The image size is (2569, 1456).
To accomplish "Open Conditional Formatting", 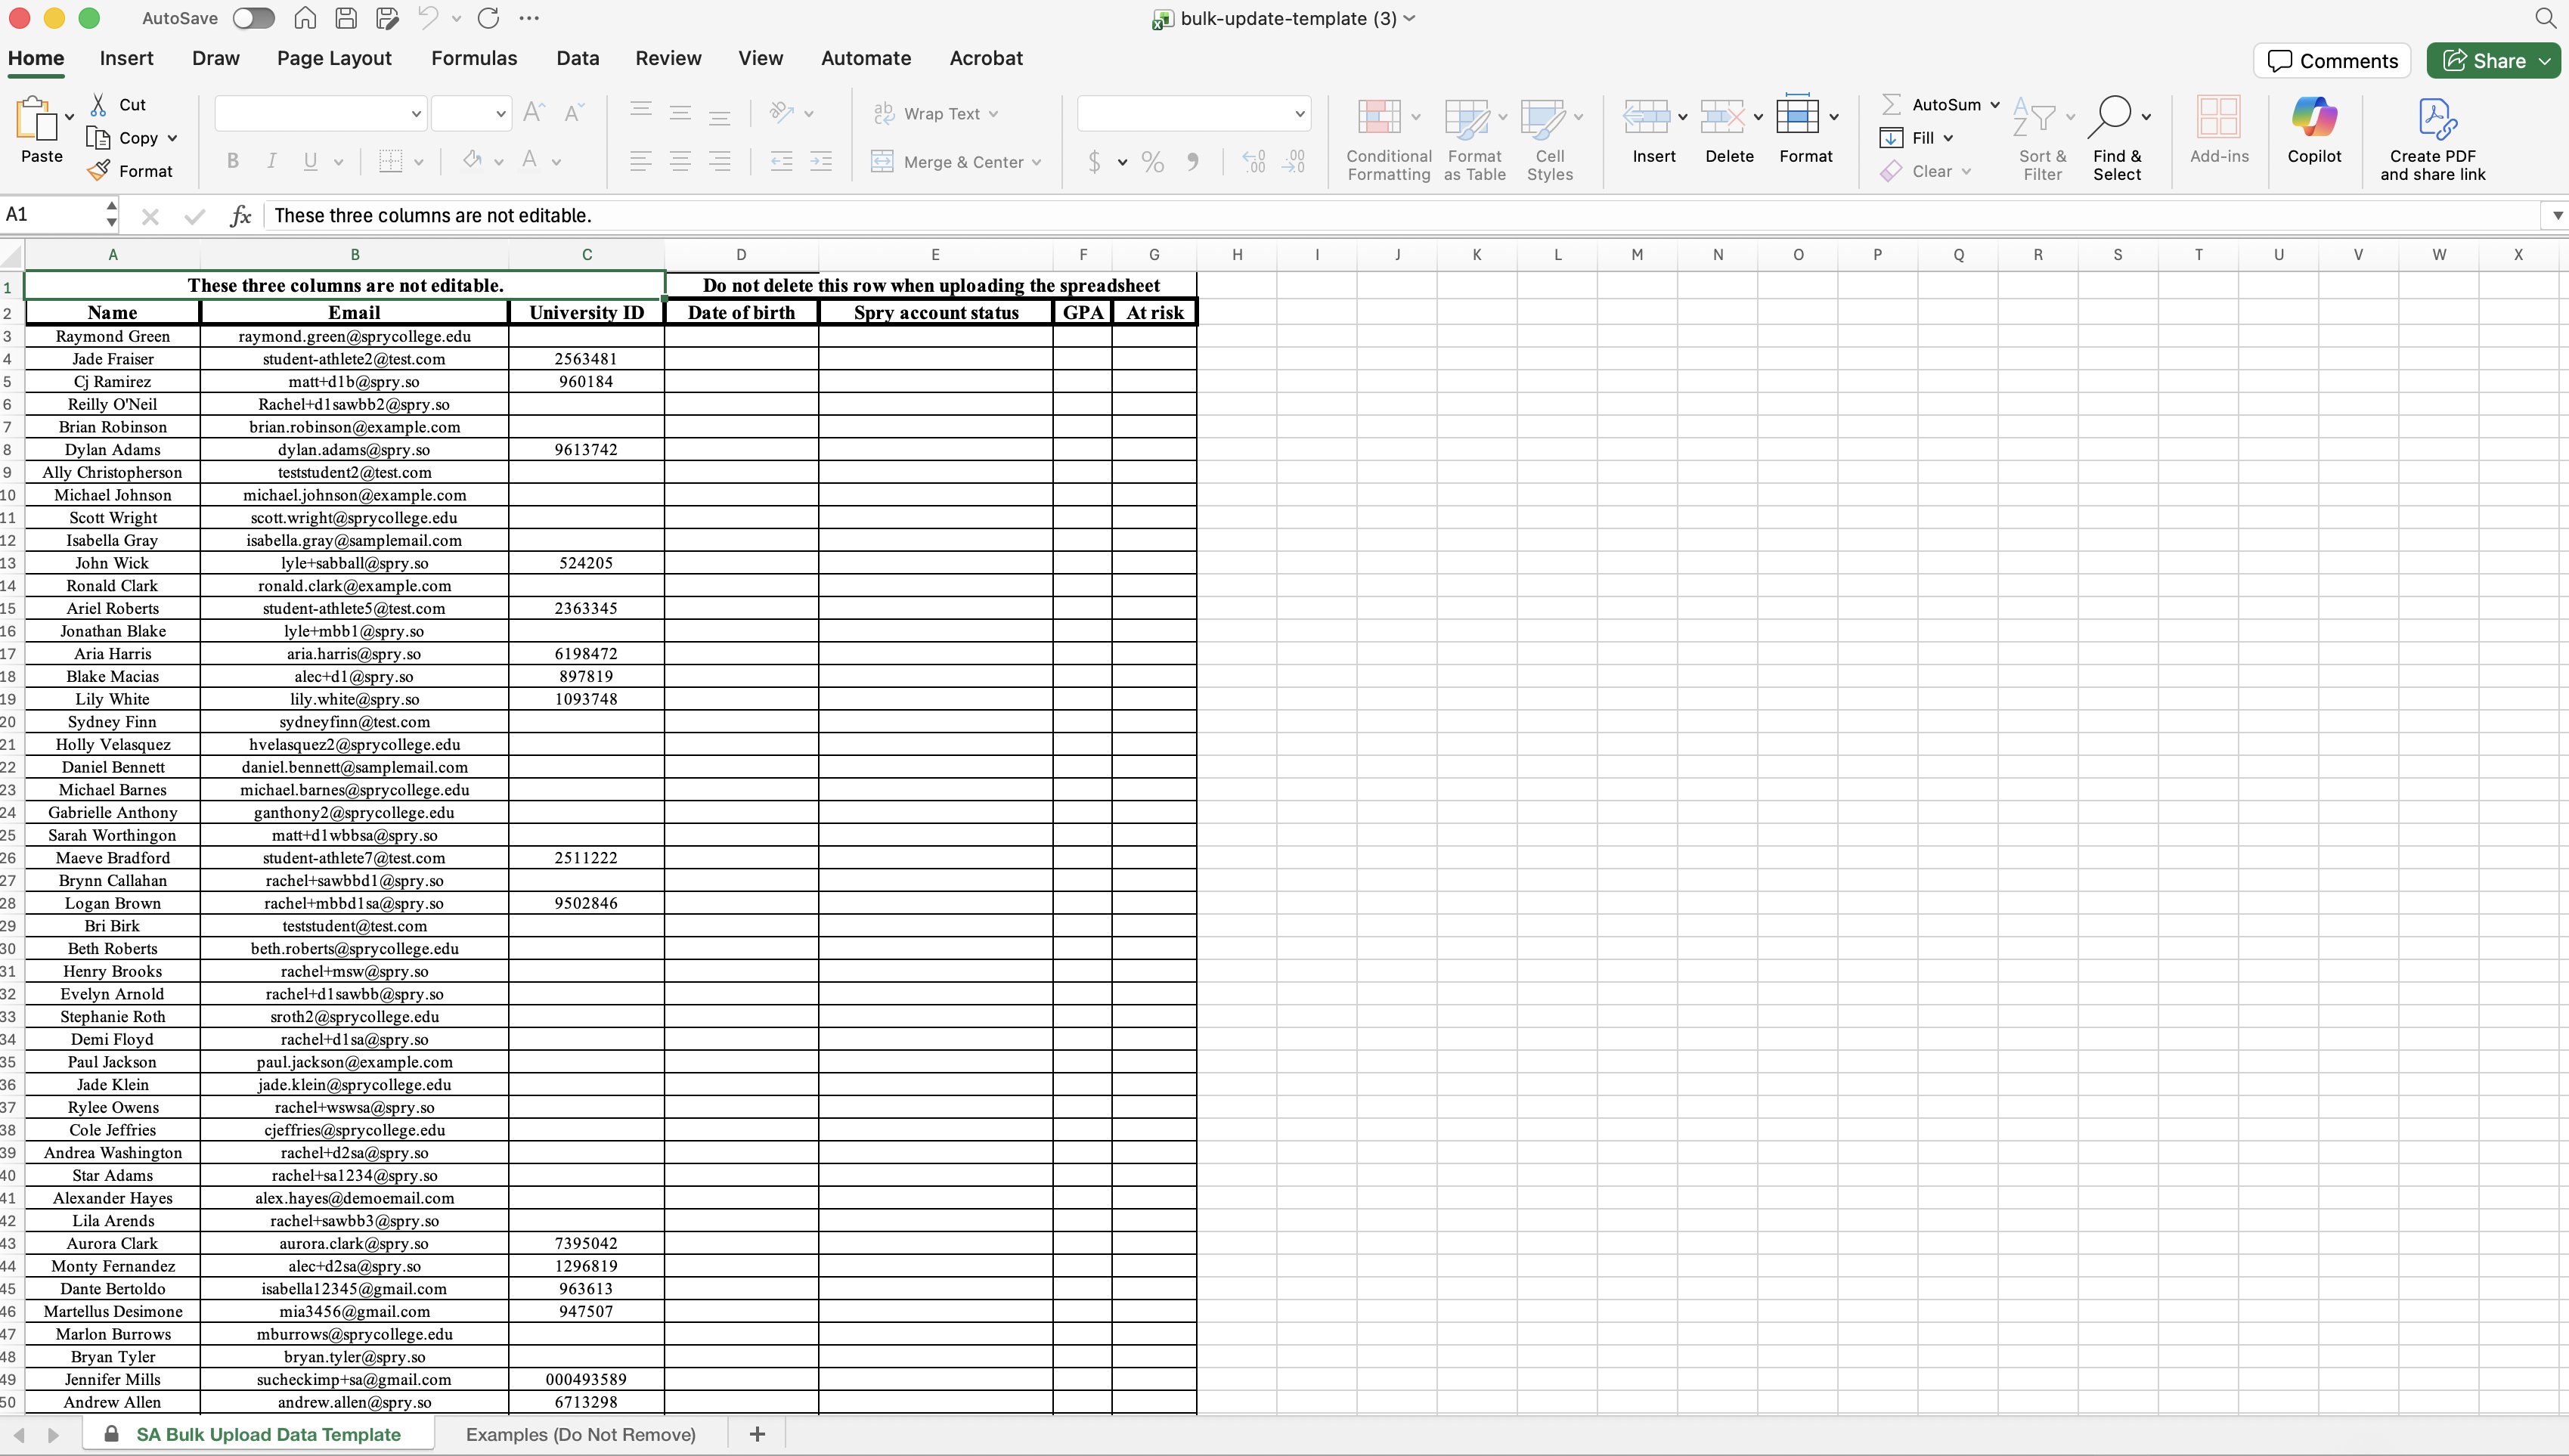I will click(1389, 139).
